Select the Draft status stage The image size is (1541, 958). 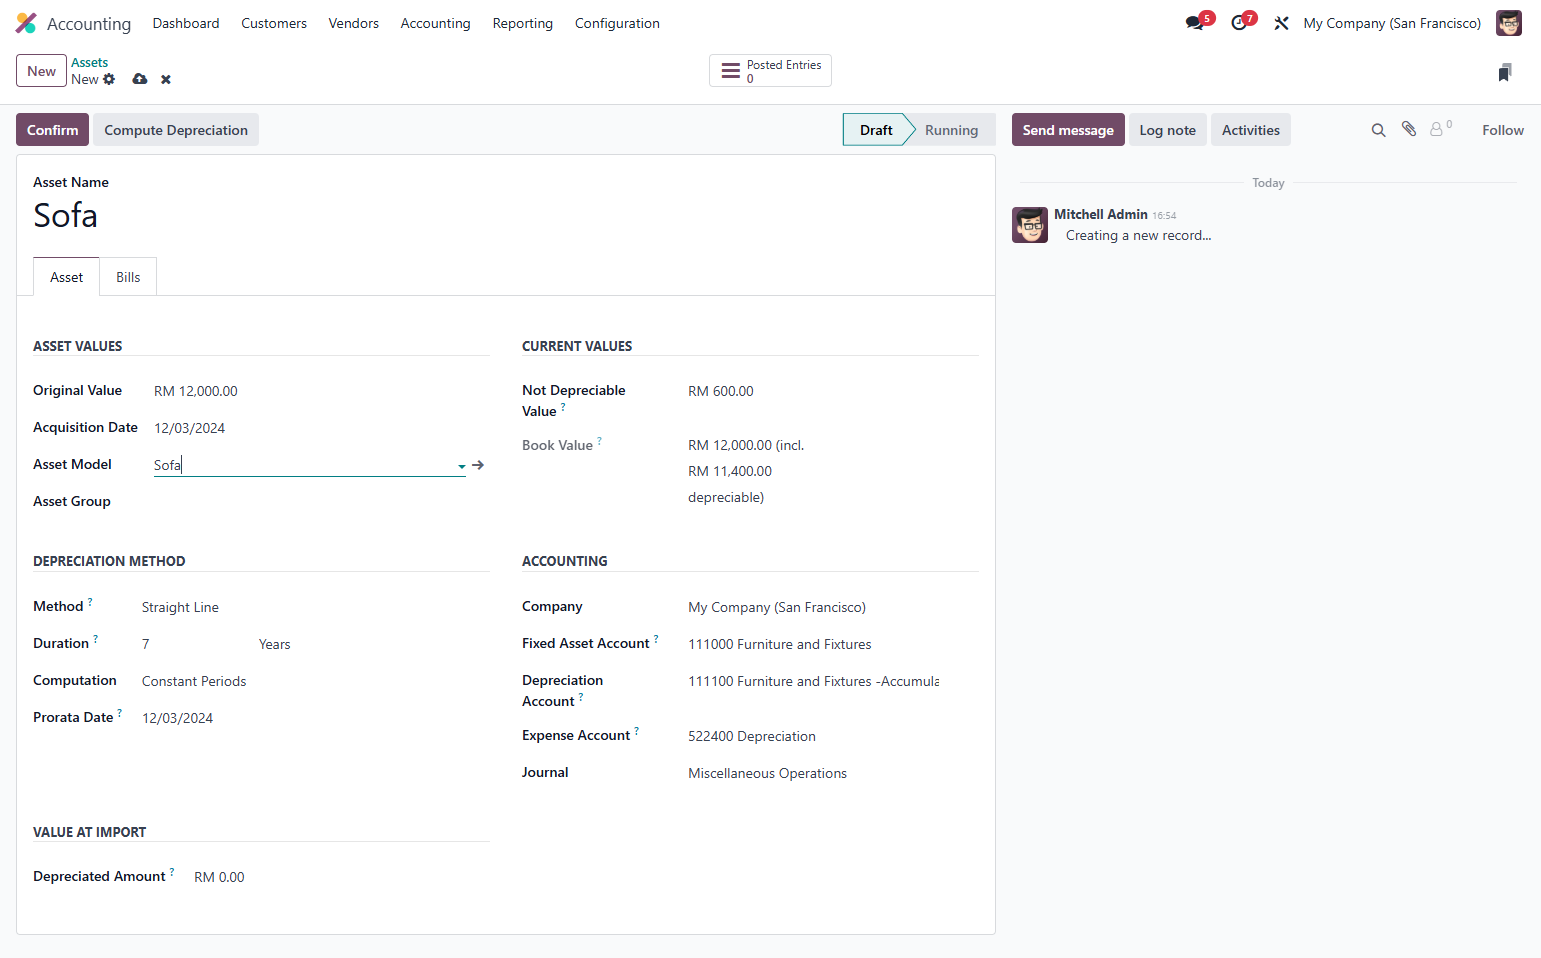point(876,130)
